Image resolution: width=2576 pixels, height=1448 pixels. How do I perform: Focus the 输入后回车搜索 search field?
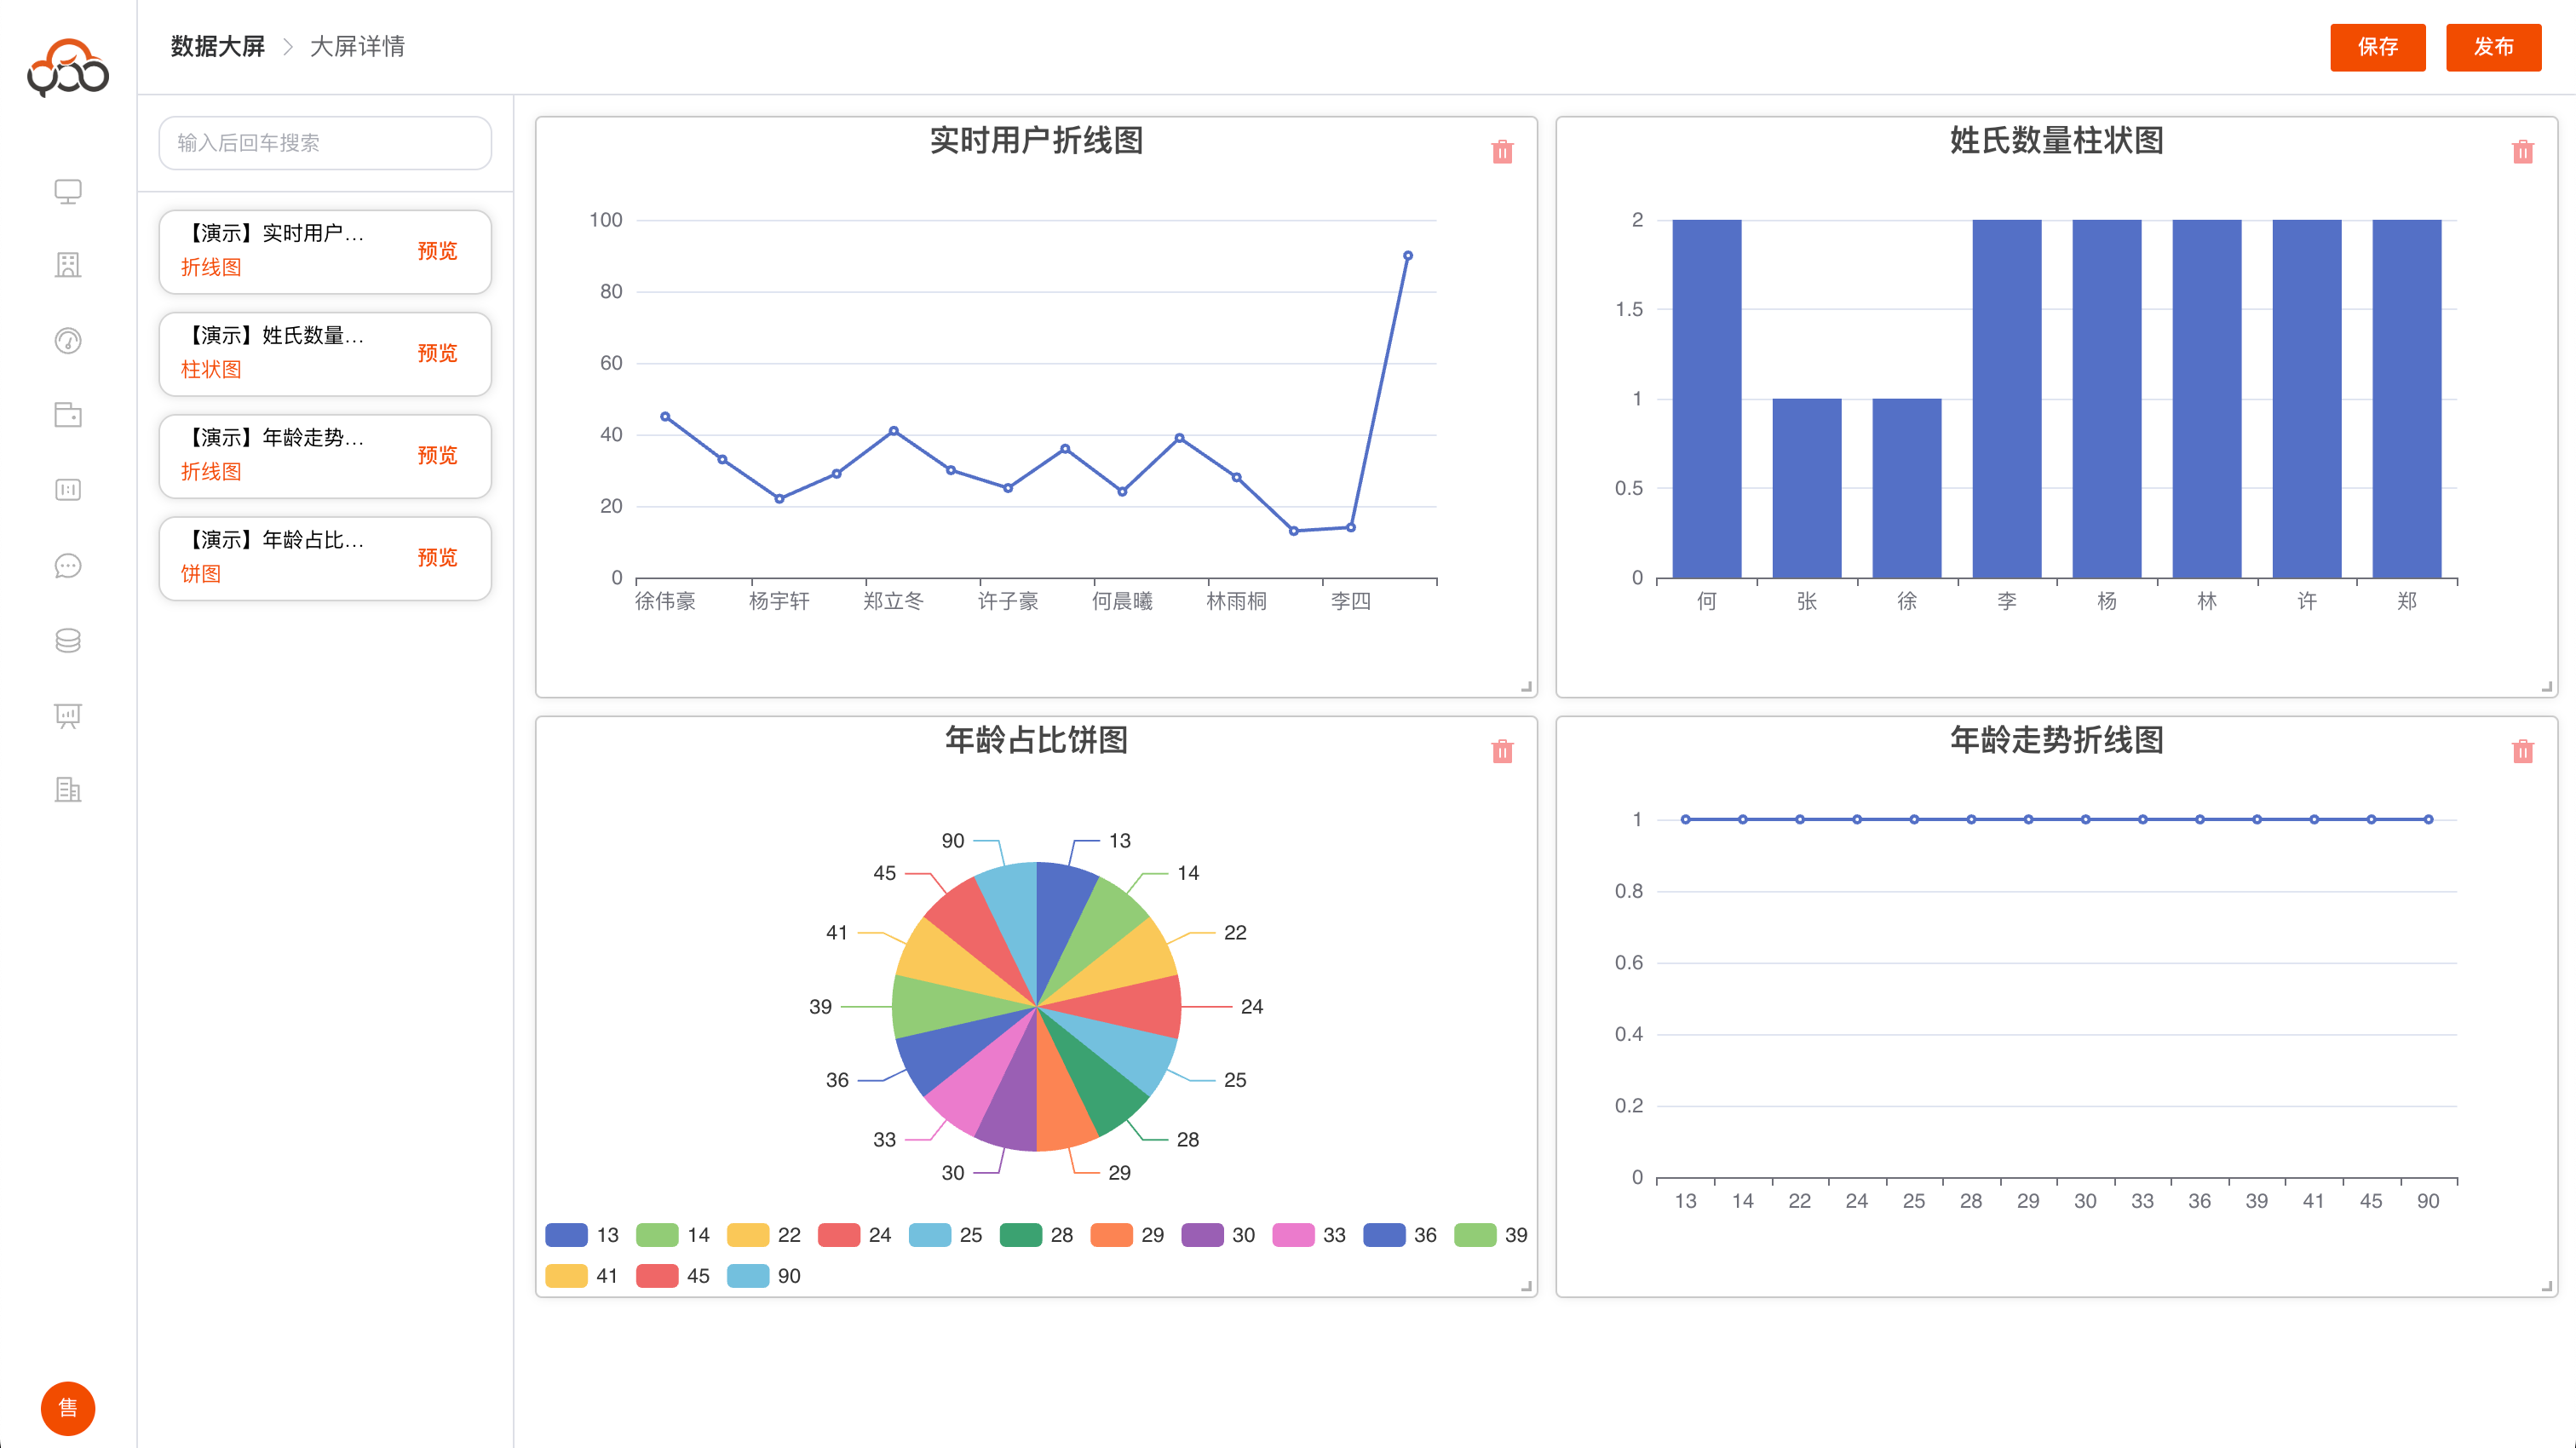point(325,143)
